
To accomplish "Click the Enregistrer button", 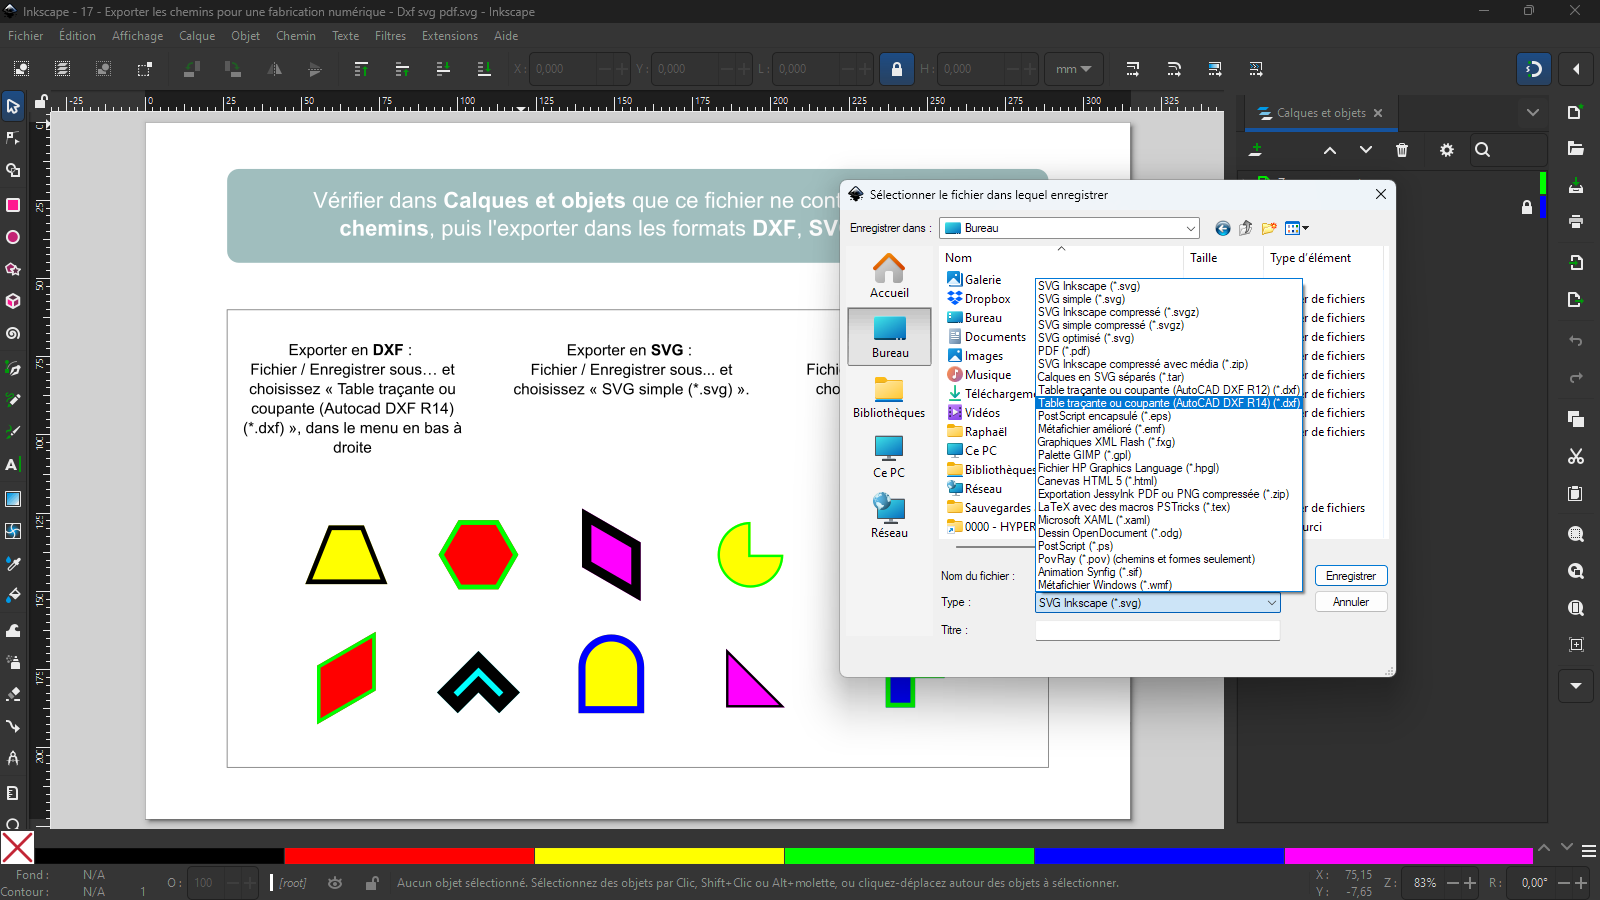I will coord(1350,576).
